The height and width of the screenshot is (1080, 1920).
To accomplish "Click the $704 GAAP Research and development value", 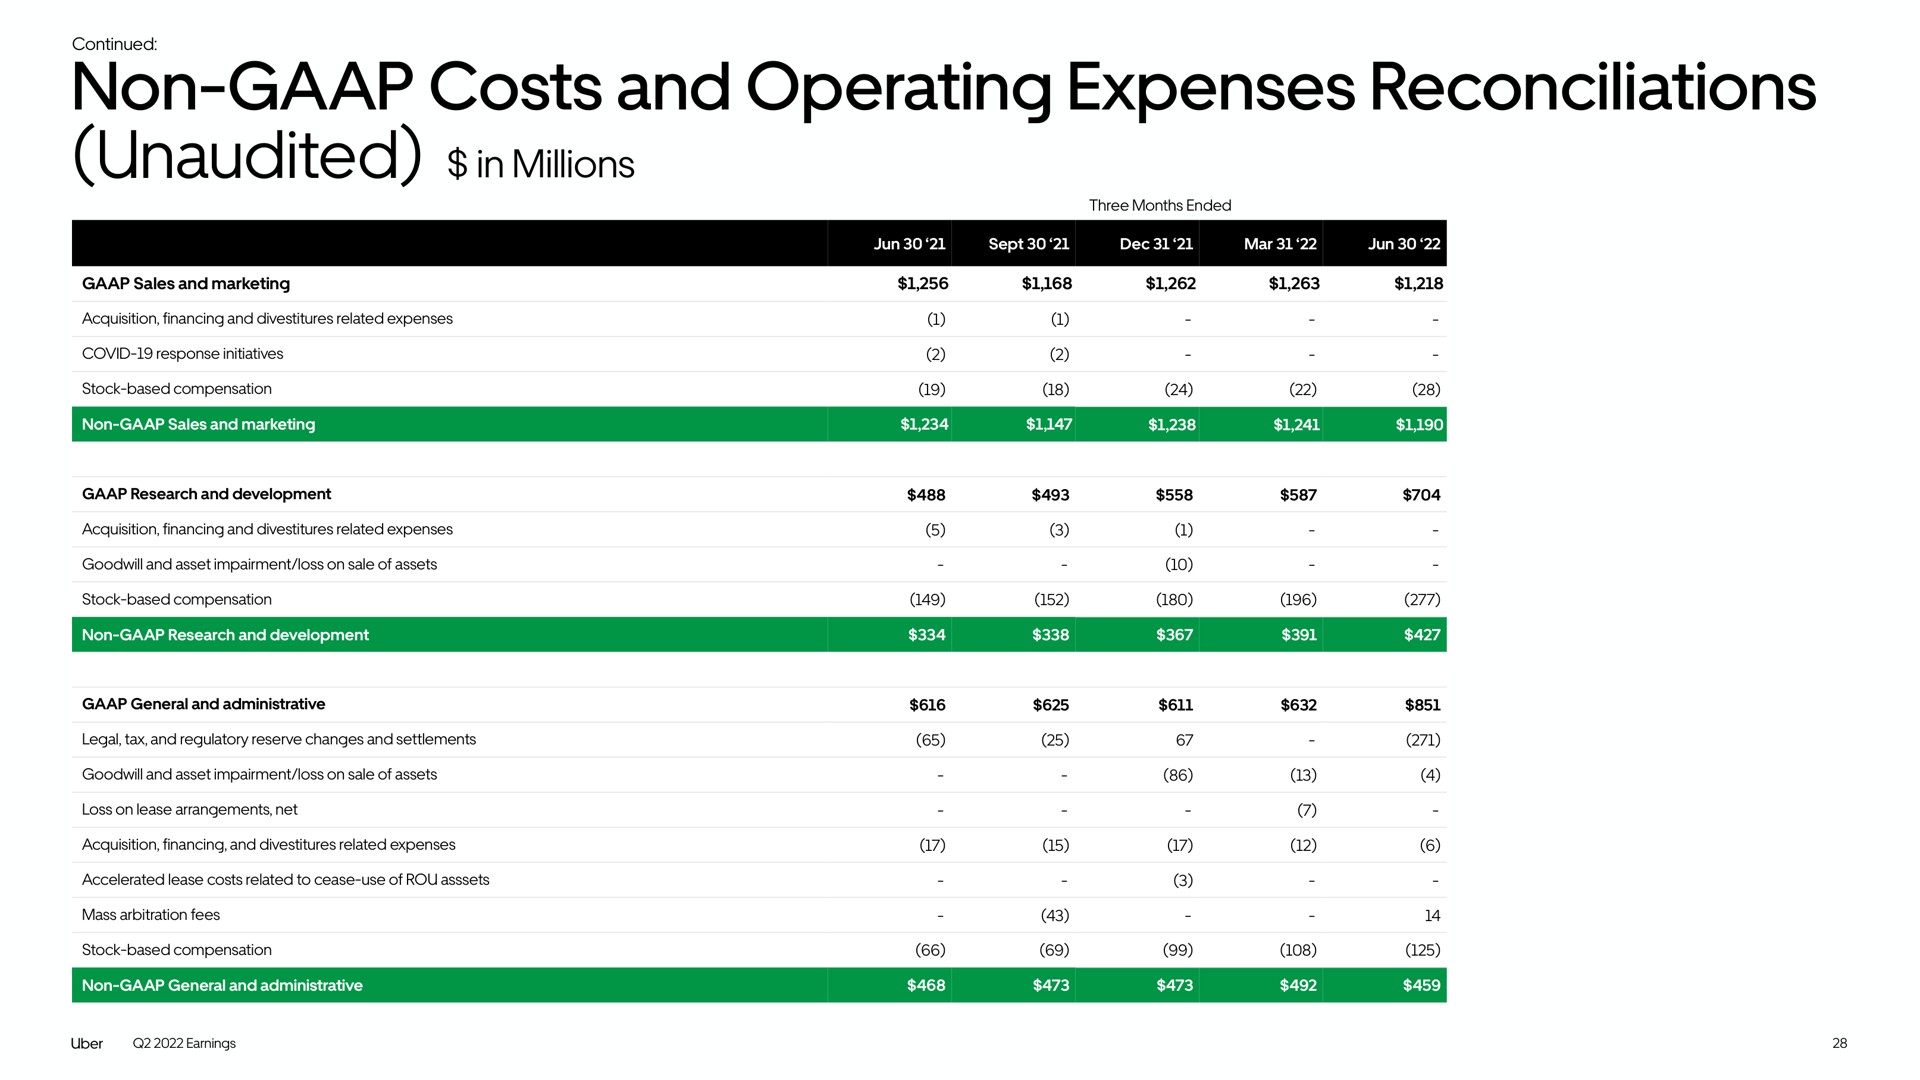I will [1421, 495].
